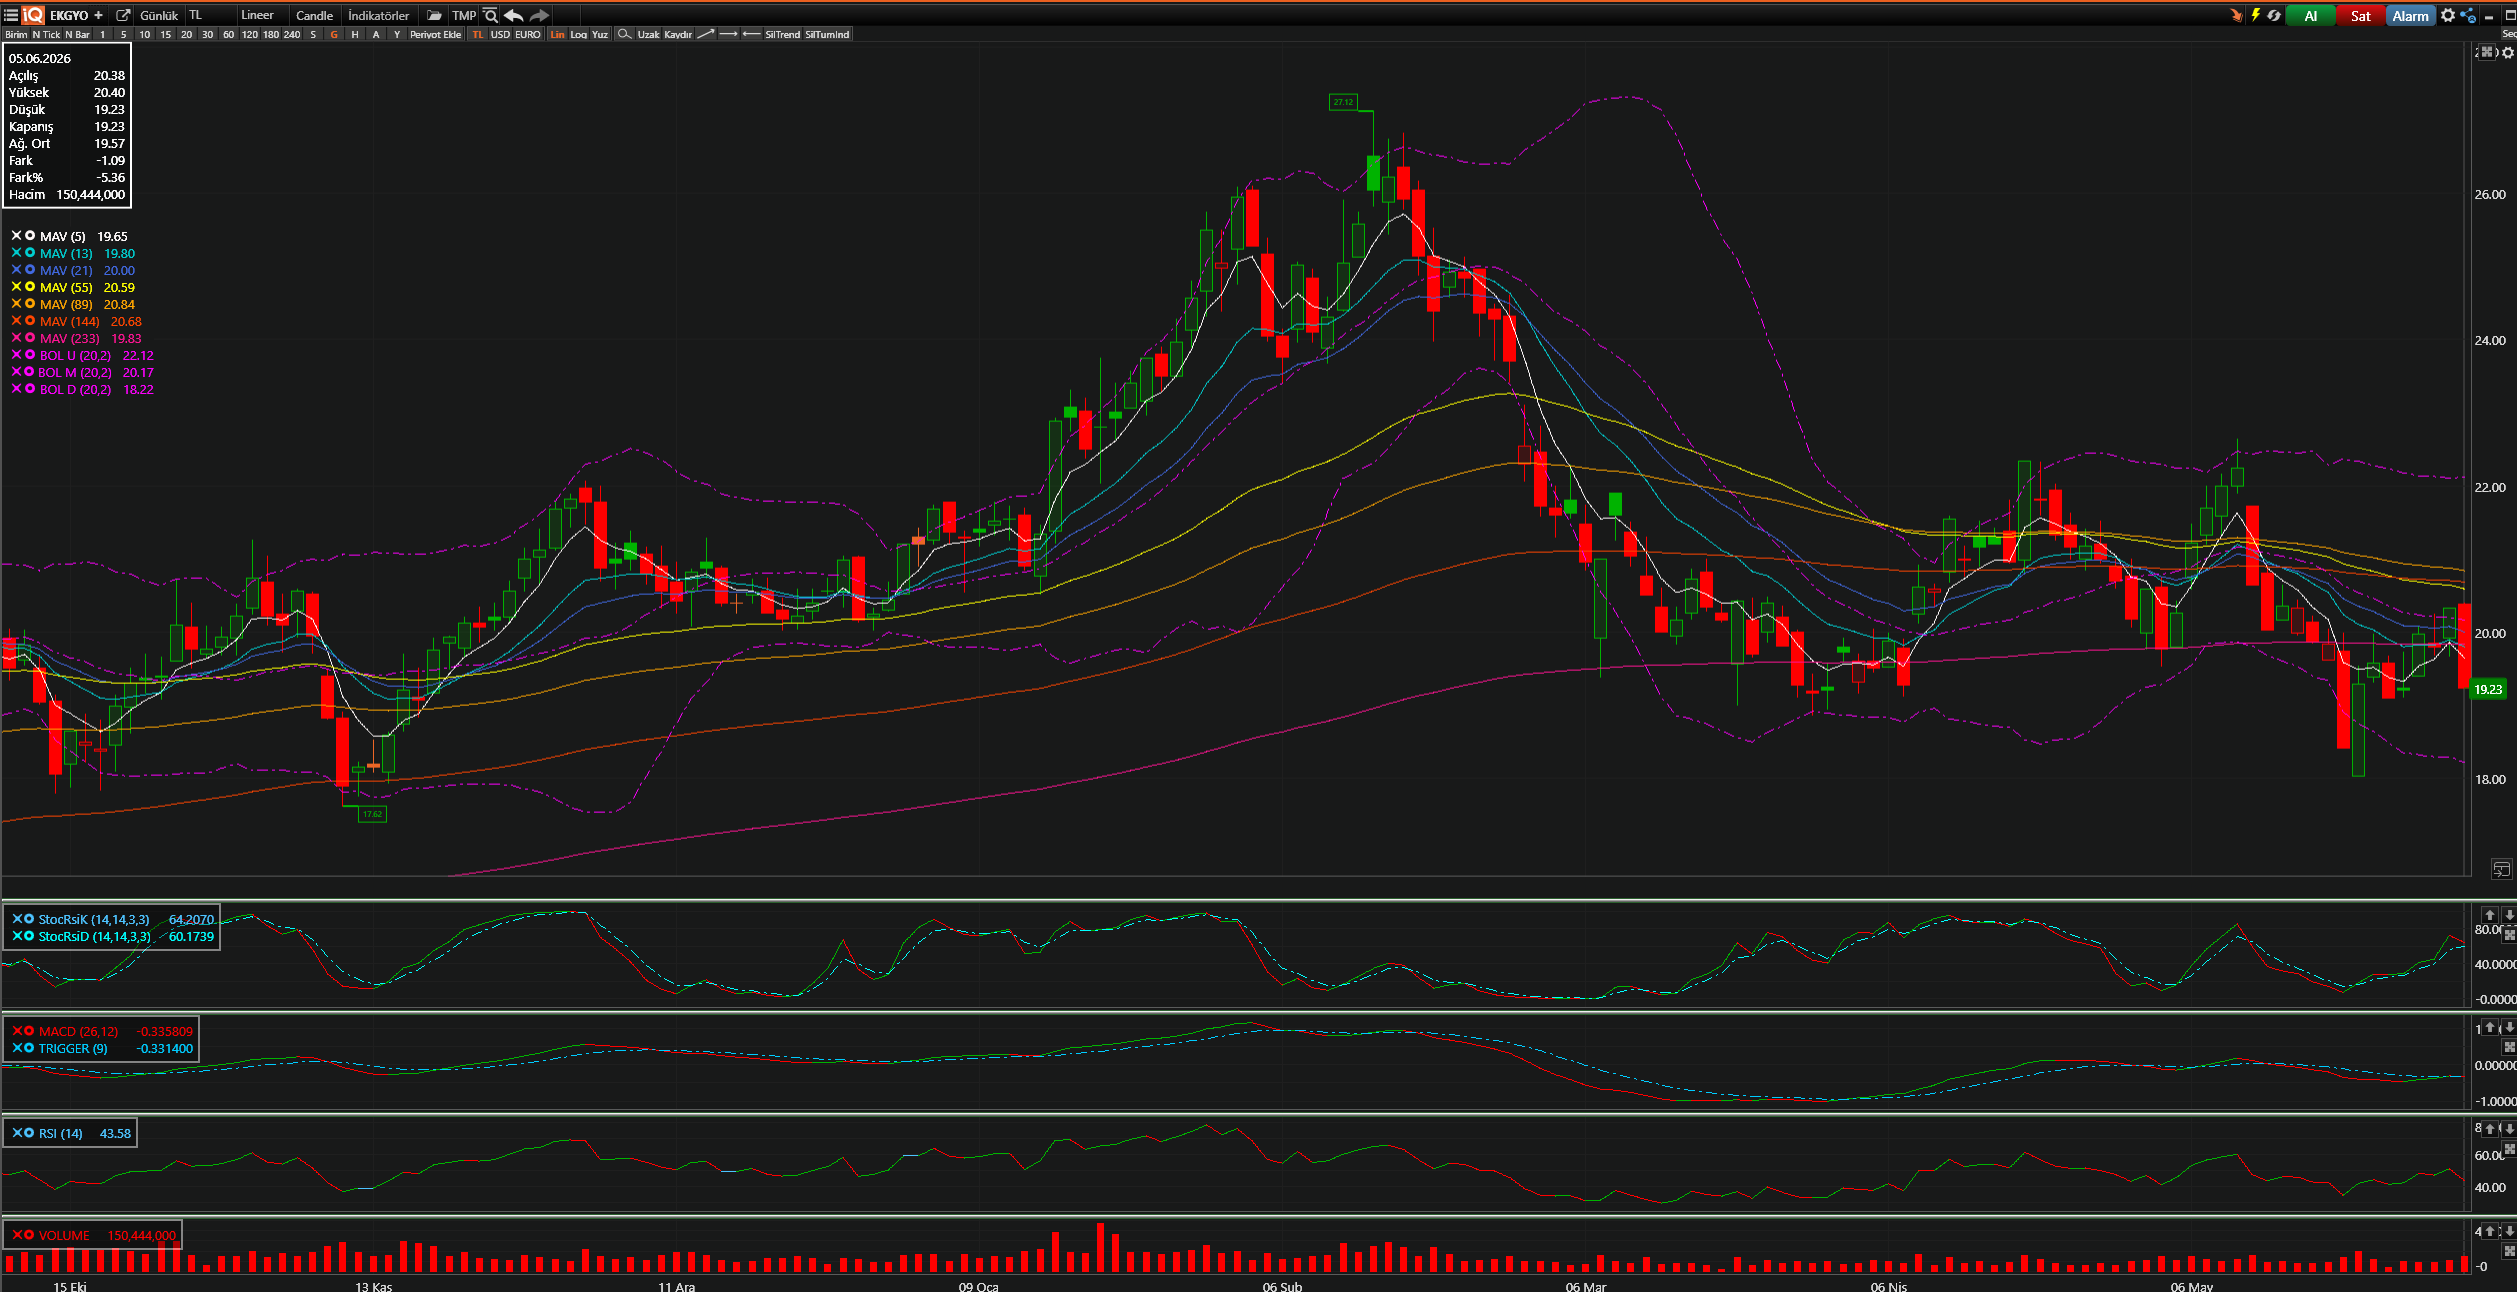
Task: Set scale to Lin
Action: (x=557, y=34)
